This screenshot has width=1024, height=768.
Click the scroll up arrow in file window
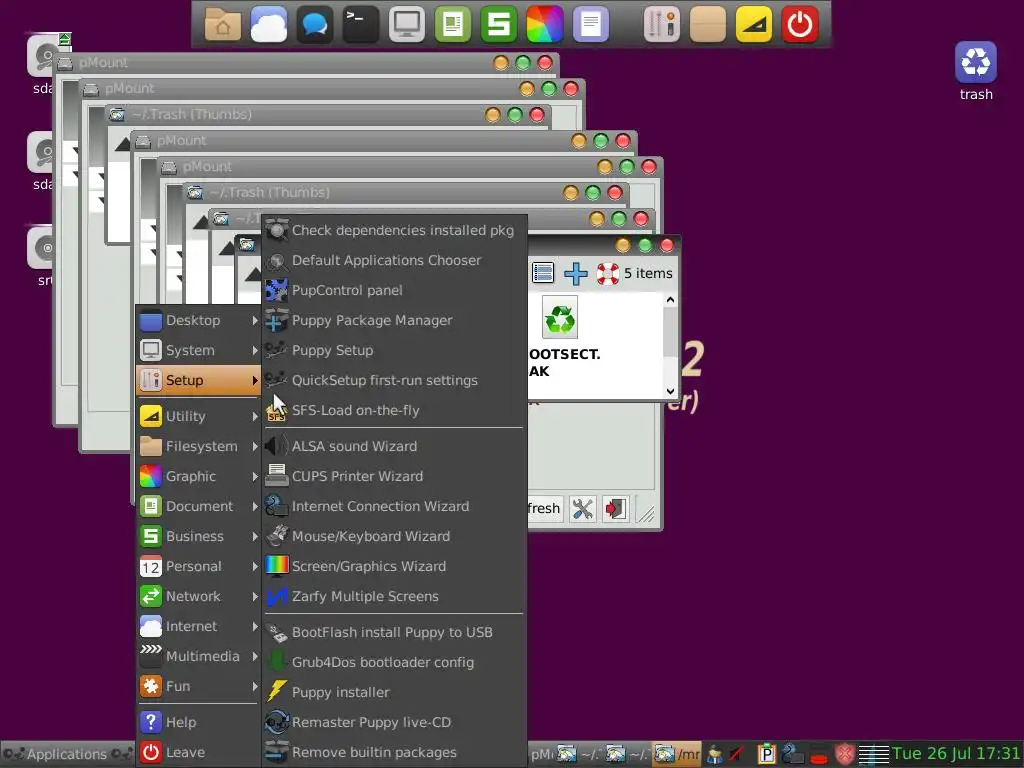pos(670,300)
